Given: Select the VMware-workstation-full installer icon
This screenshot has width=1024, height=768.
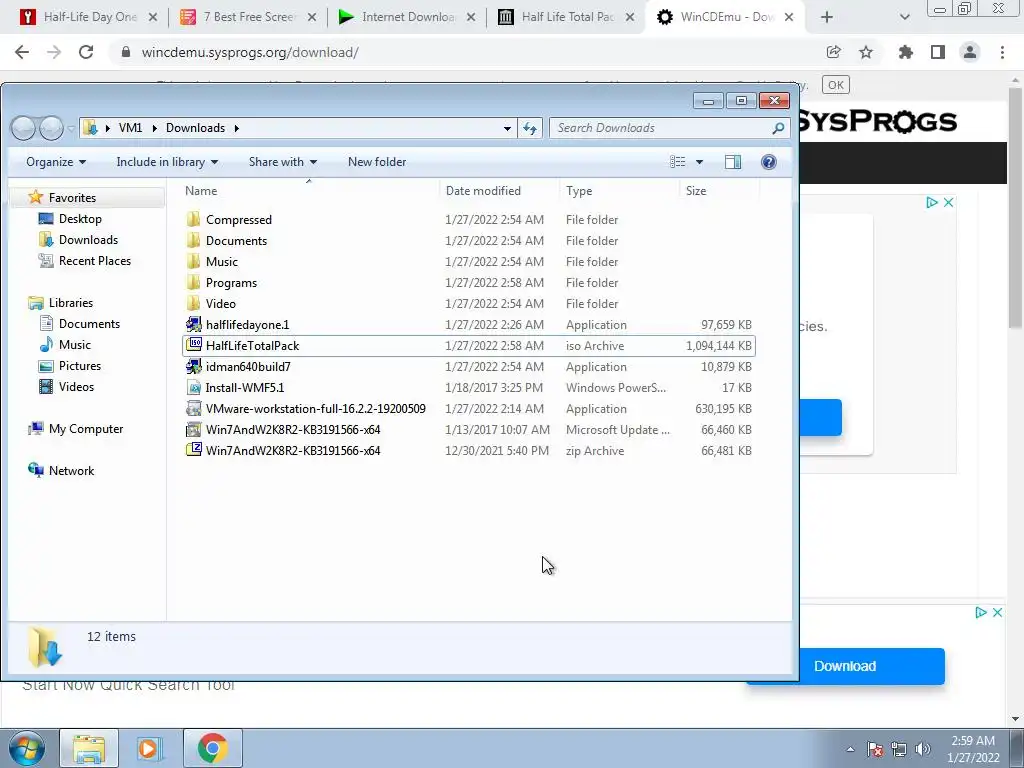Looking at the screenshot, I should coord(194,408).
